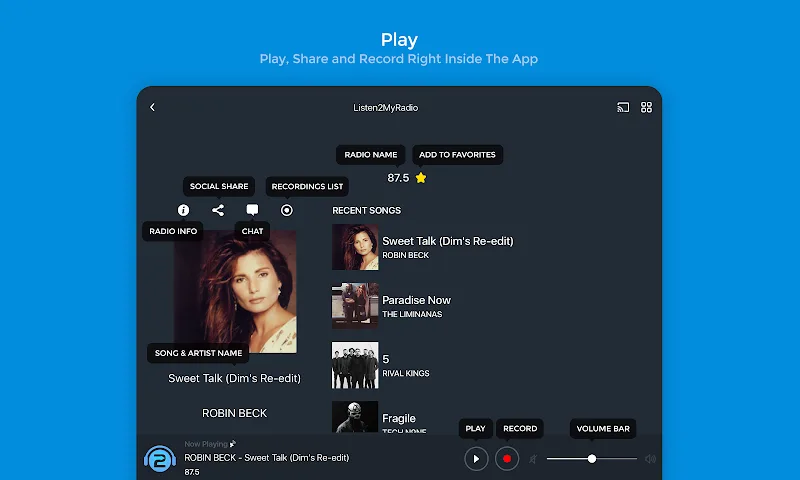The height and width of the screenshot is (480, 800).
Task: Open the Fragile song thumbnail
Action: 355,417
